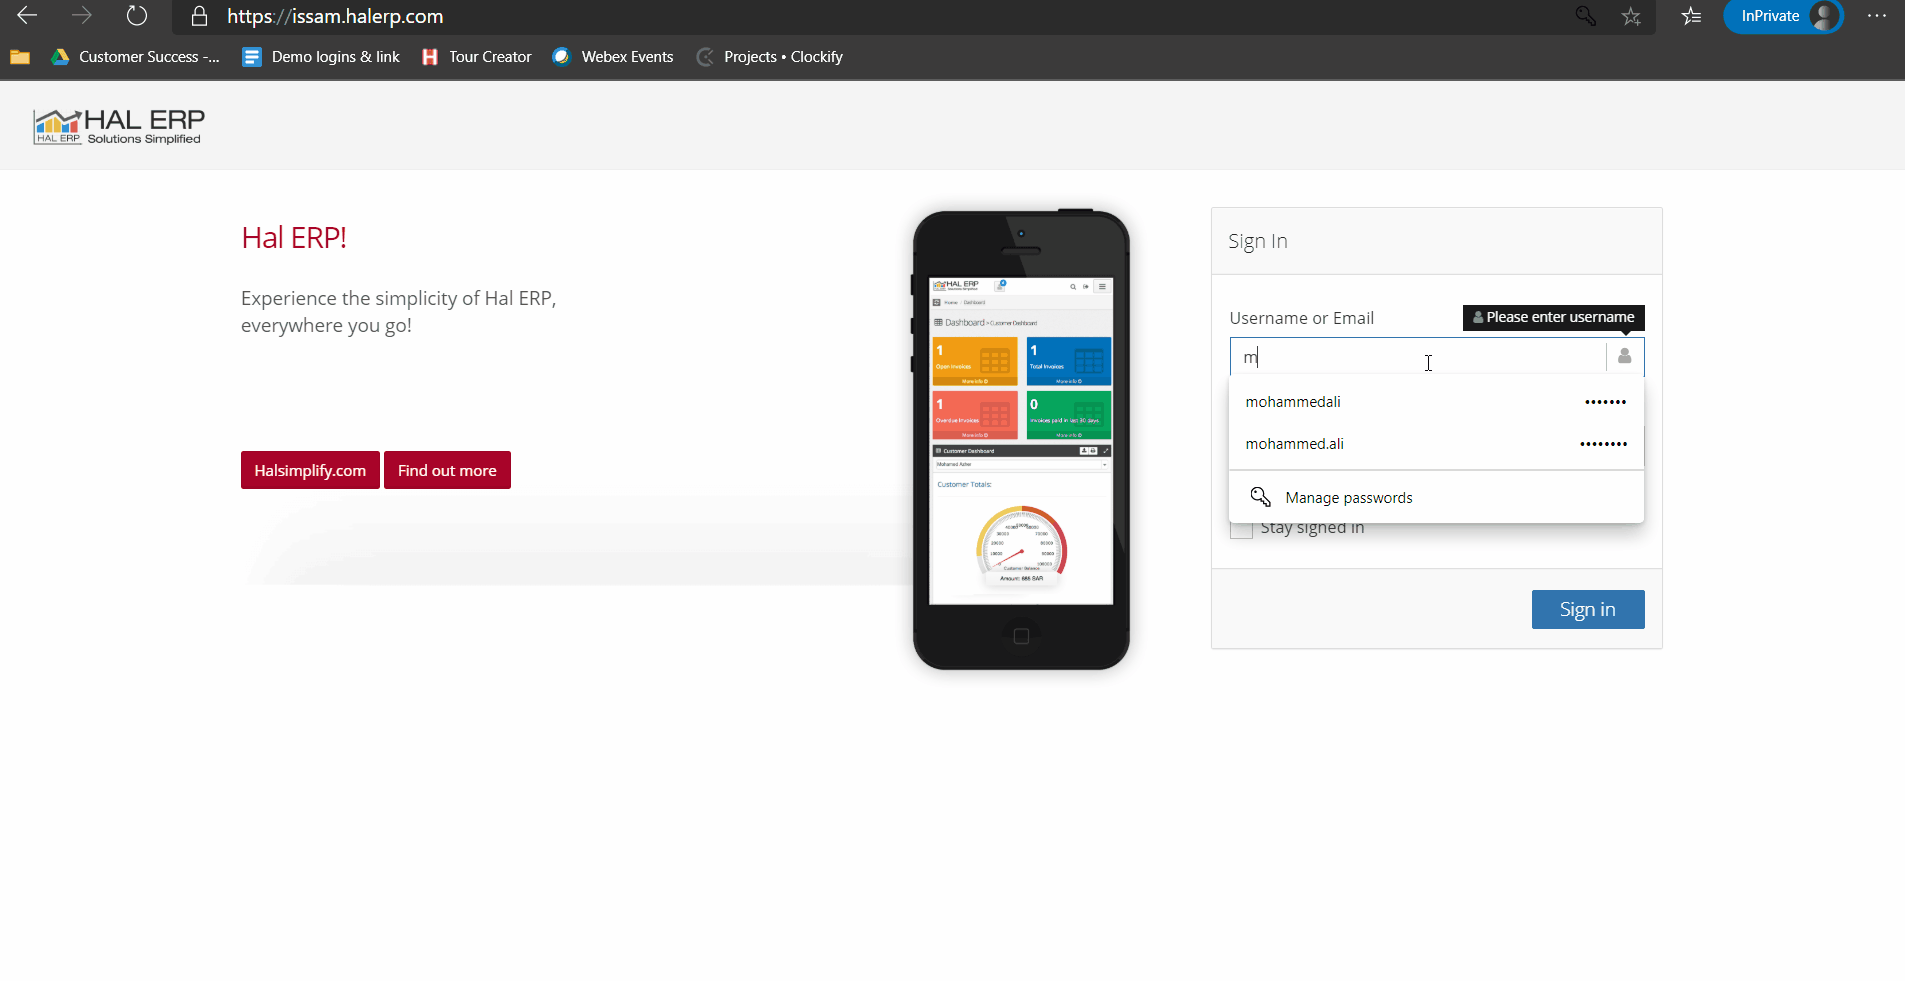The width and height of the screenshot is (1905, 981).
Task: Open Projects Clockify bookmark
Action: [770, 57]
